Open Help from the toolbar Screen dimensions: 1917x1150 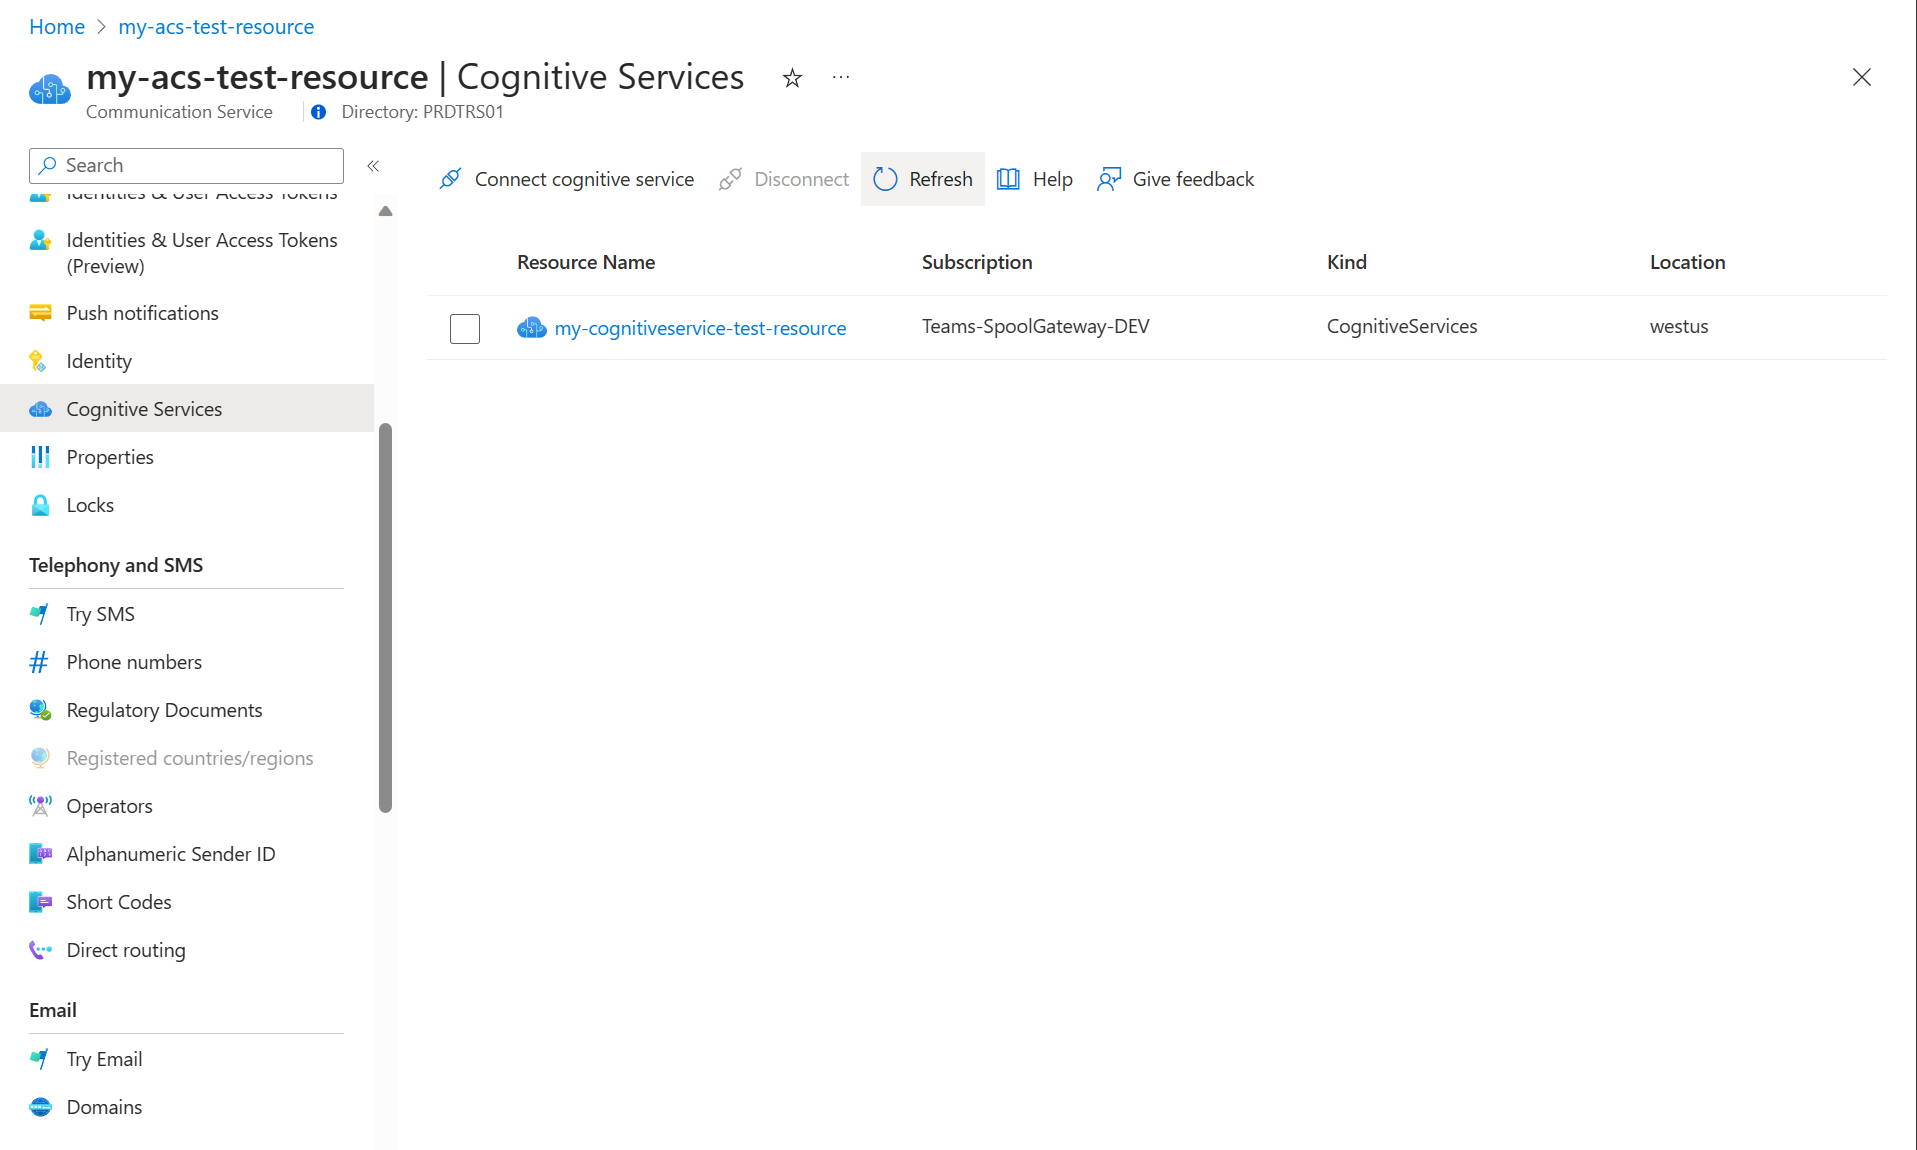click(1034, 179)
